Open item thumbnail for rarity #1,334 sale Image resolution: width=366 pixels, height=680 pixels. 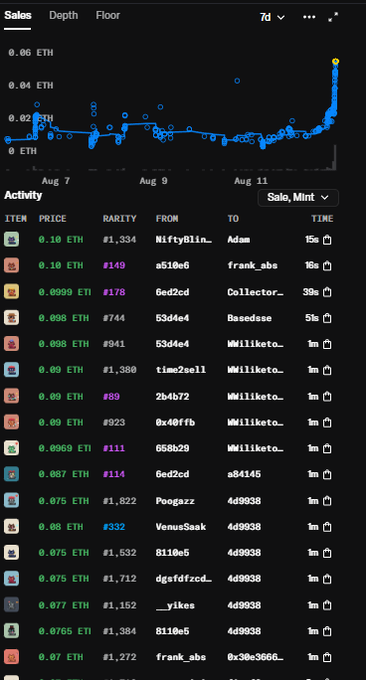pyautogui.click(x=12, y=239)
